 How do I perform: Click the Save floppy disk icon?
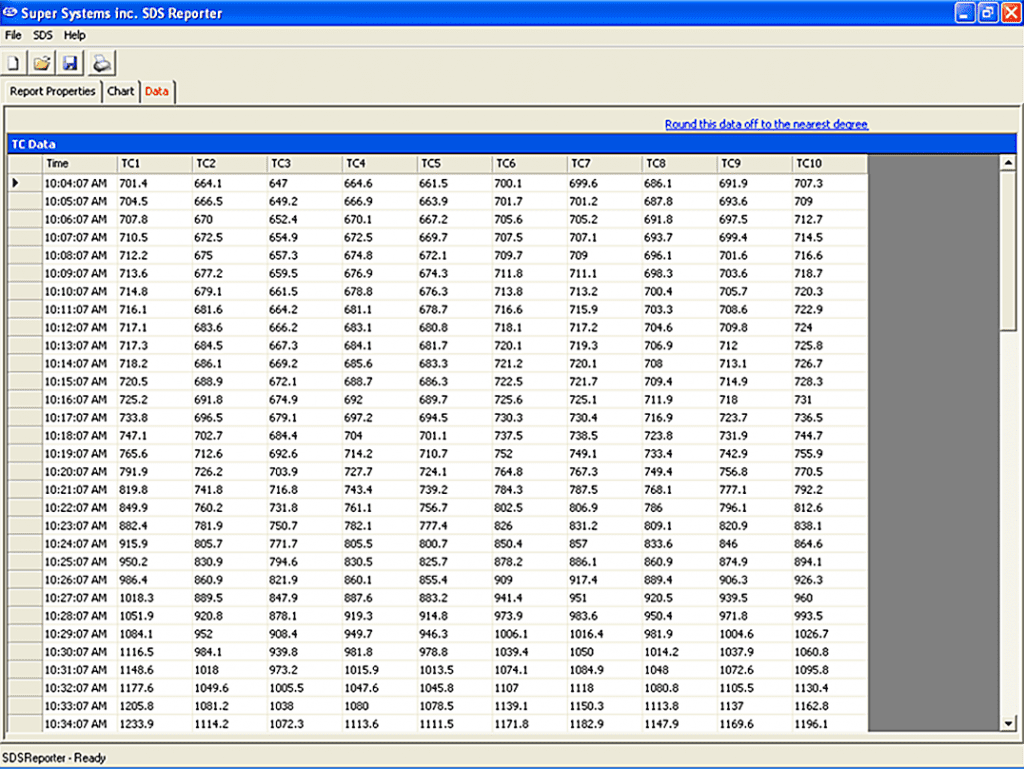click(x=70, y=63)
